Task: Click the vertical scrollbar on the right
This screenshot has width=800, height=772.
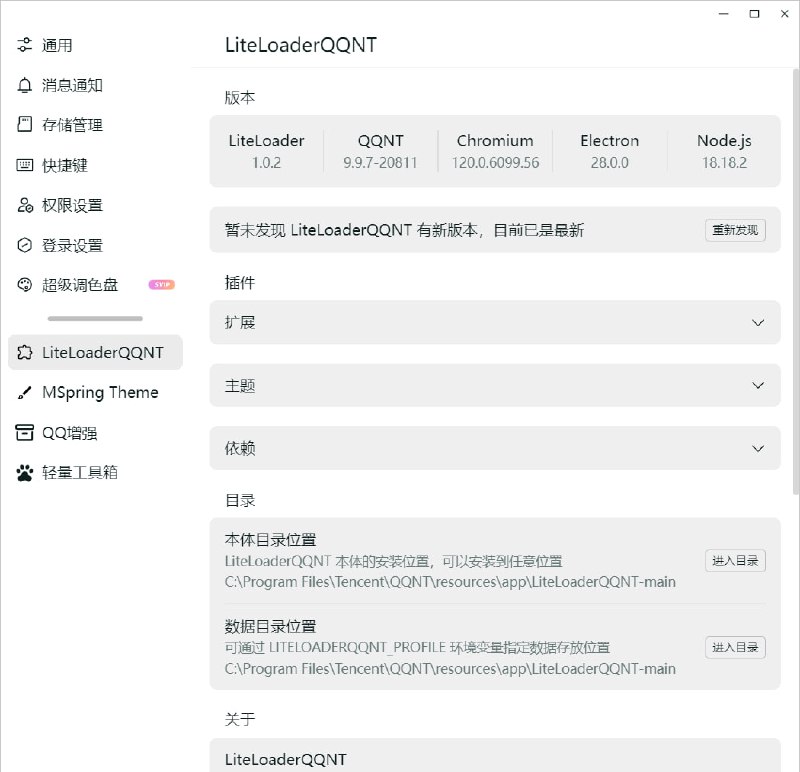Action: coord(795,282)
